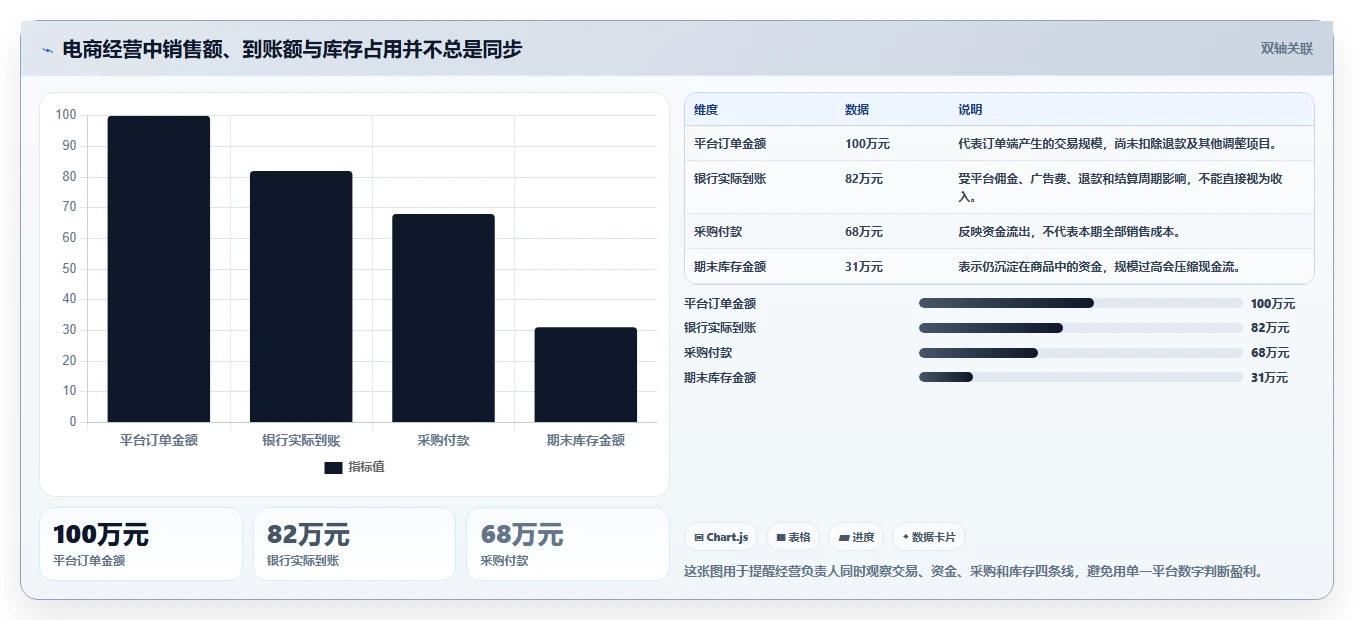Click description starting 代表订单端产生的交易规模

tap(1117, 144)
